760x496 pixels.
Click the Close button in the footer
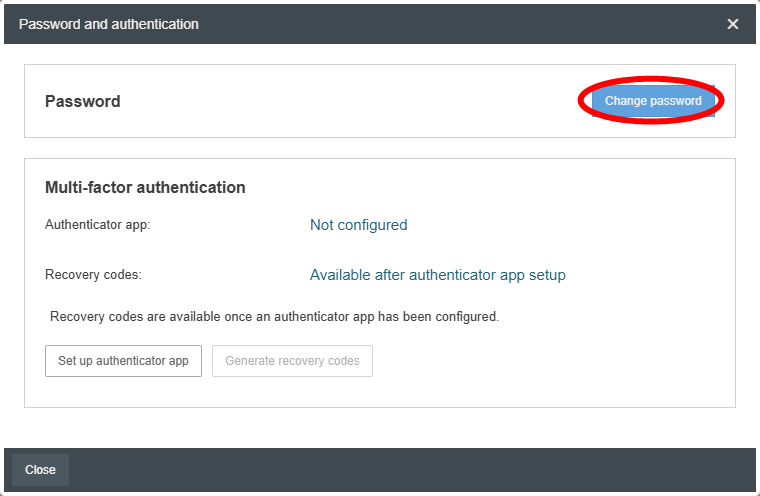tap(40, 470)
